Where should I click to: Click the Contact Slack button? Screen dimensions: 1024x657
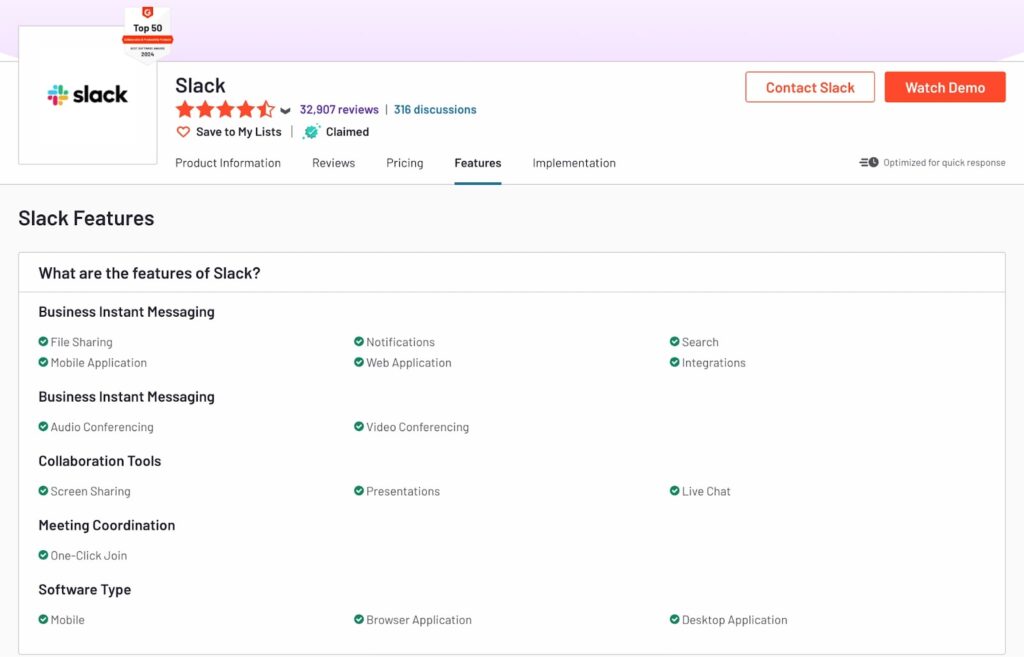(810, 88)
